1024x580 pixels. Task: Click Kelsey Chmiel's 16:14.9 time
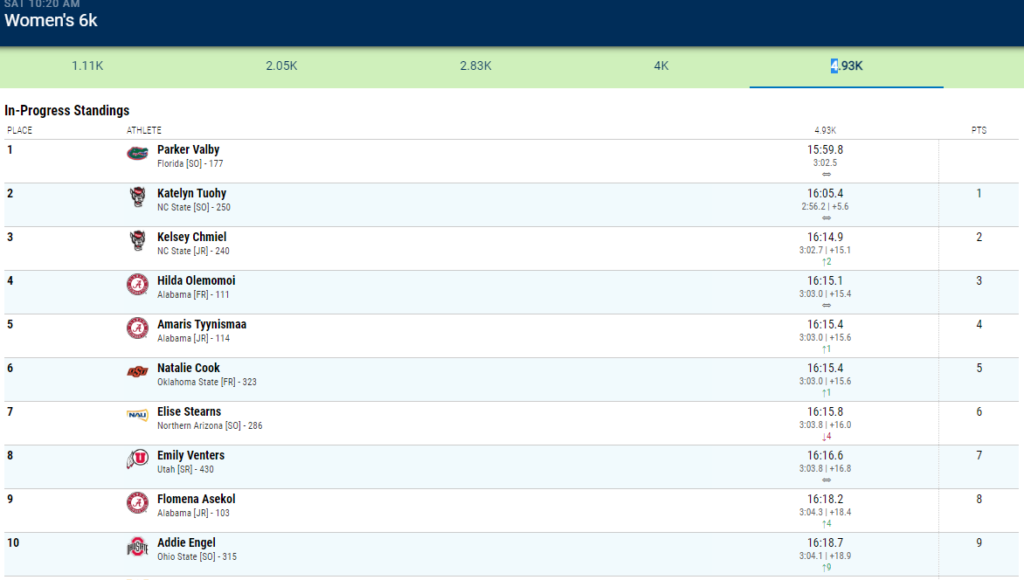[x=825, y=238]
